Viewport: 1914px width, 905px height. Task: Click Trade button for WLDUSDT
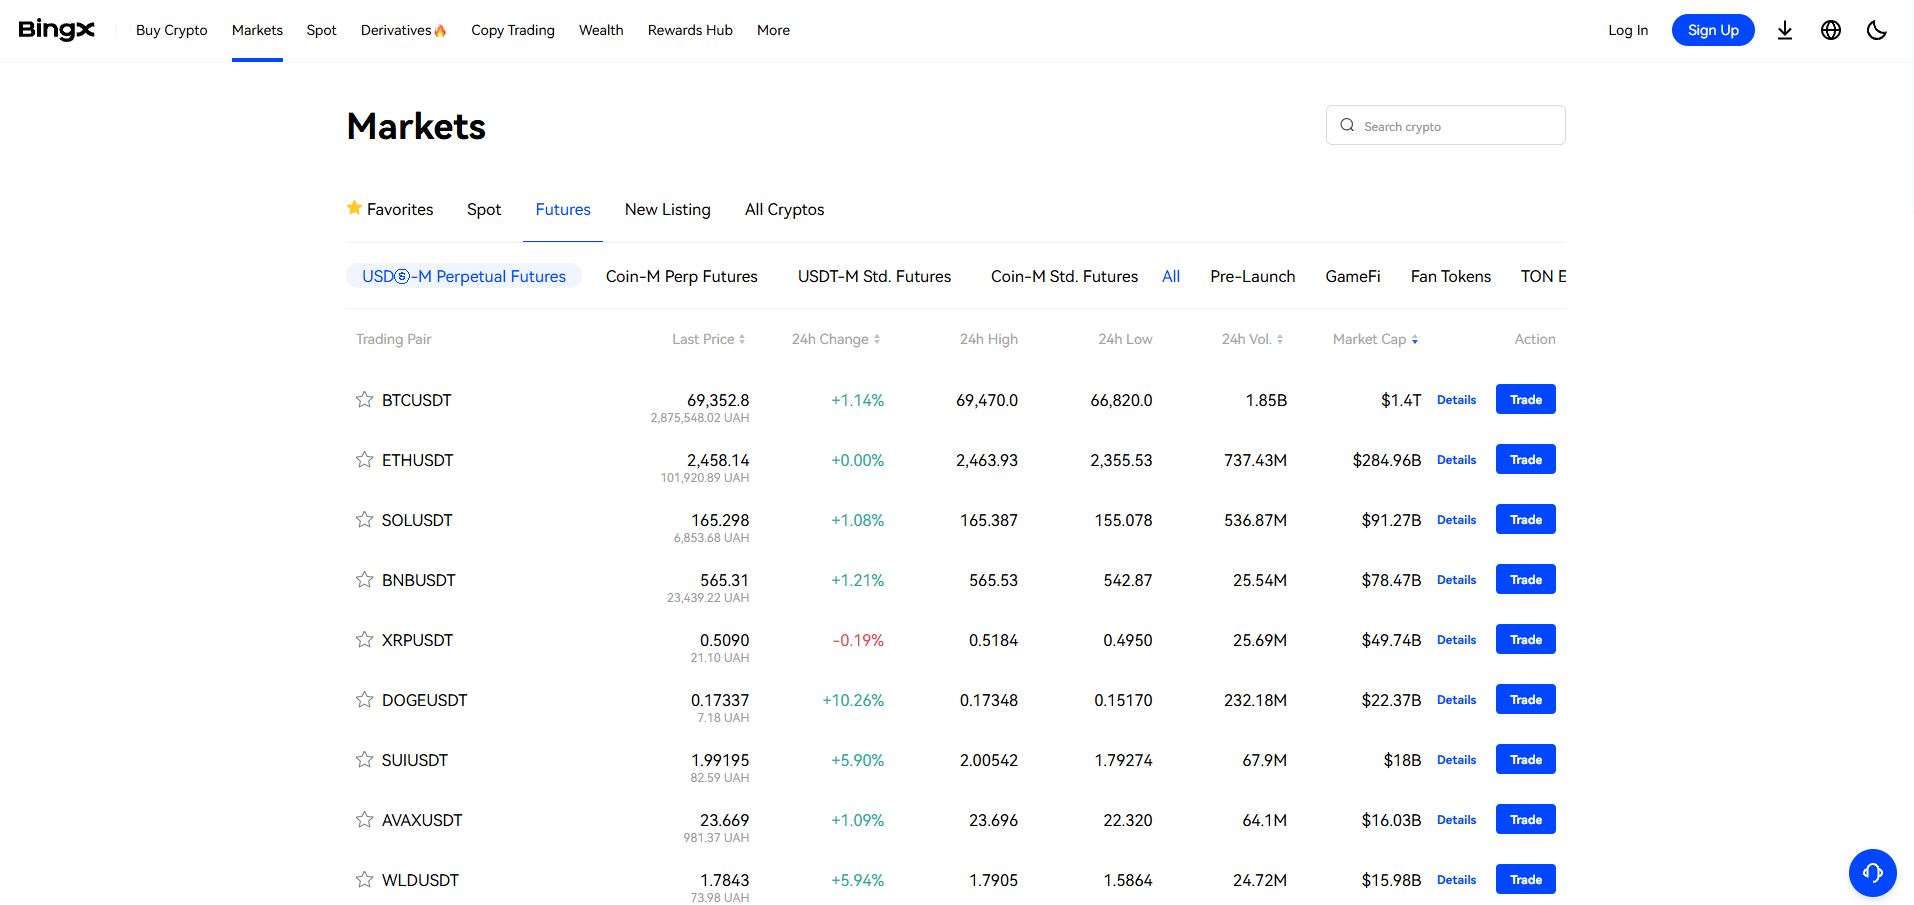[x=1526, y=879]
